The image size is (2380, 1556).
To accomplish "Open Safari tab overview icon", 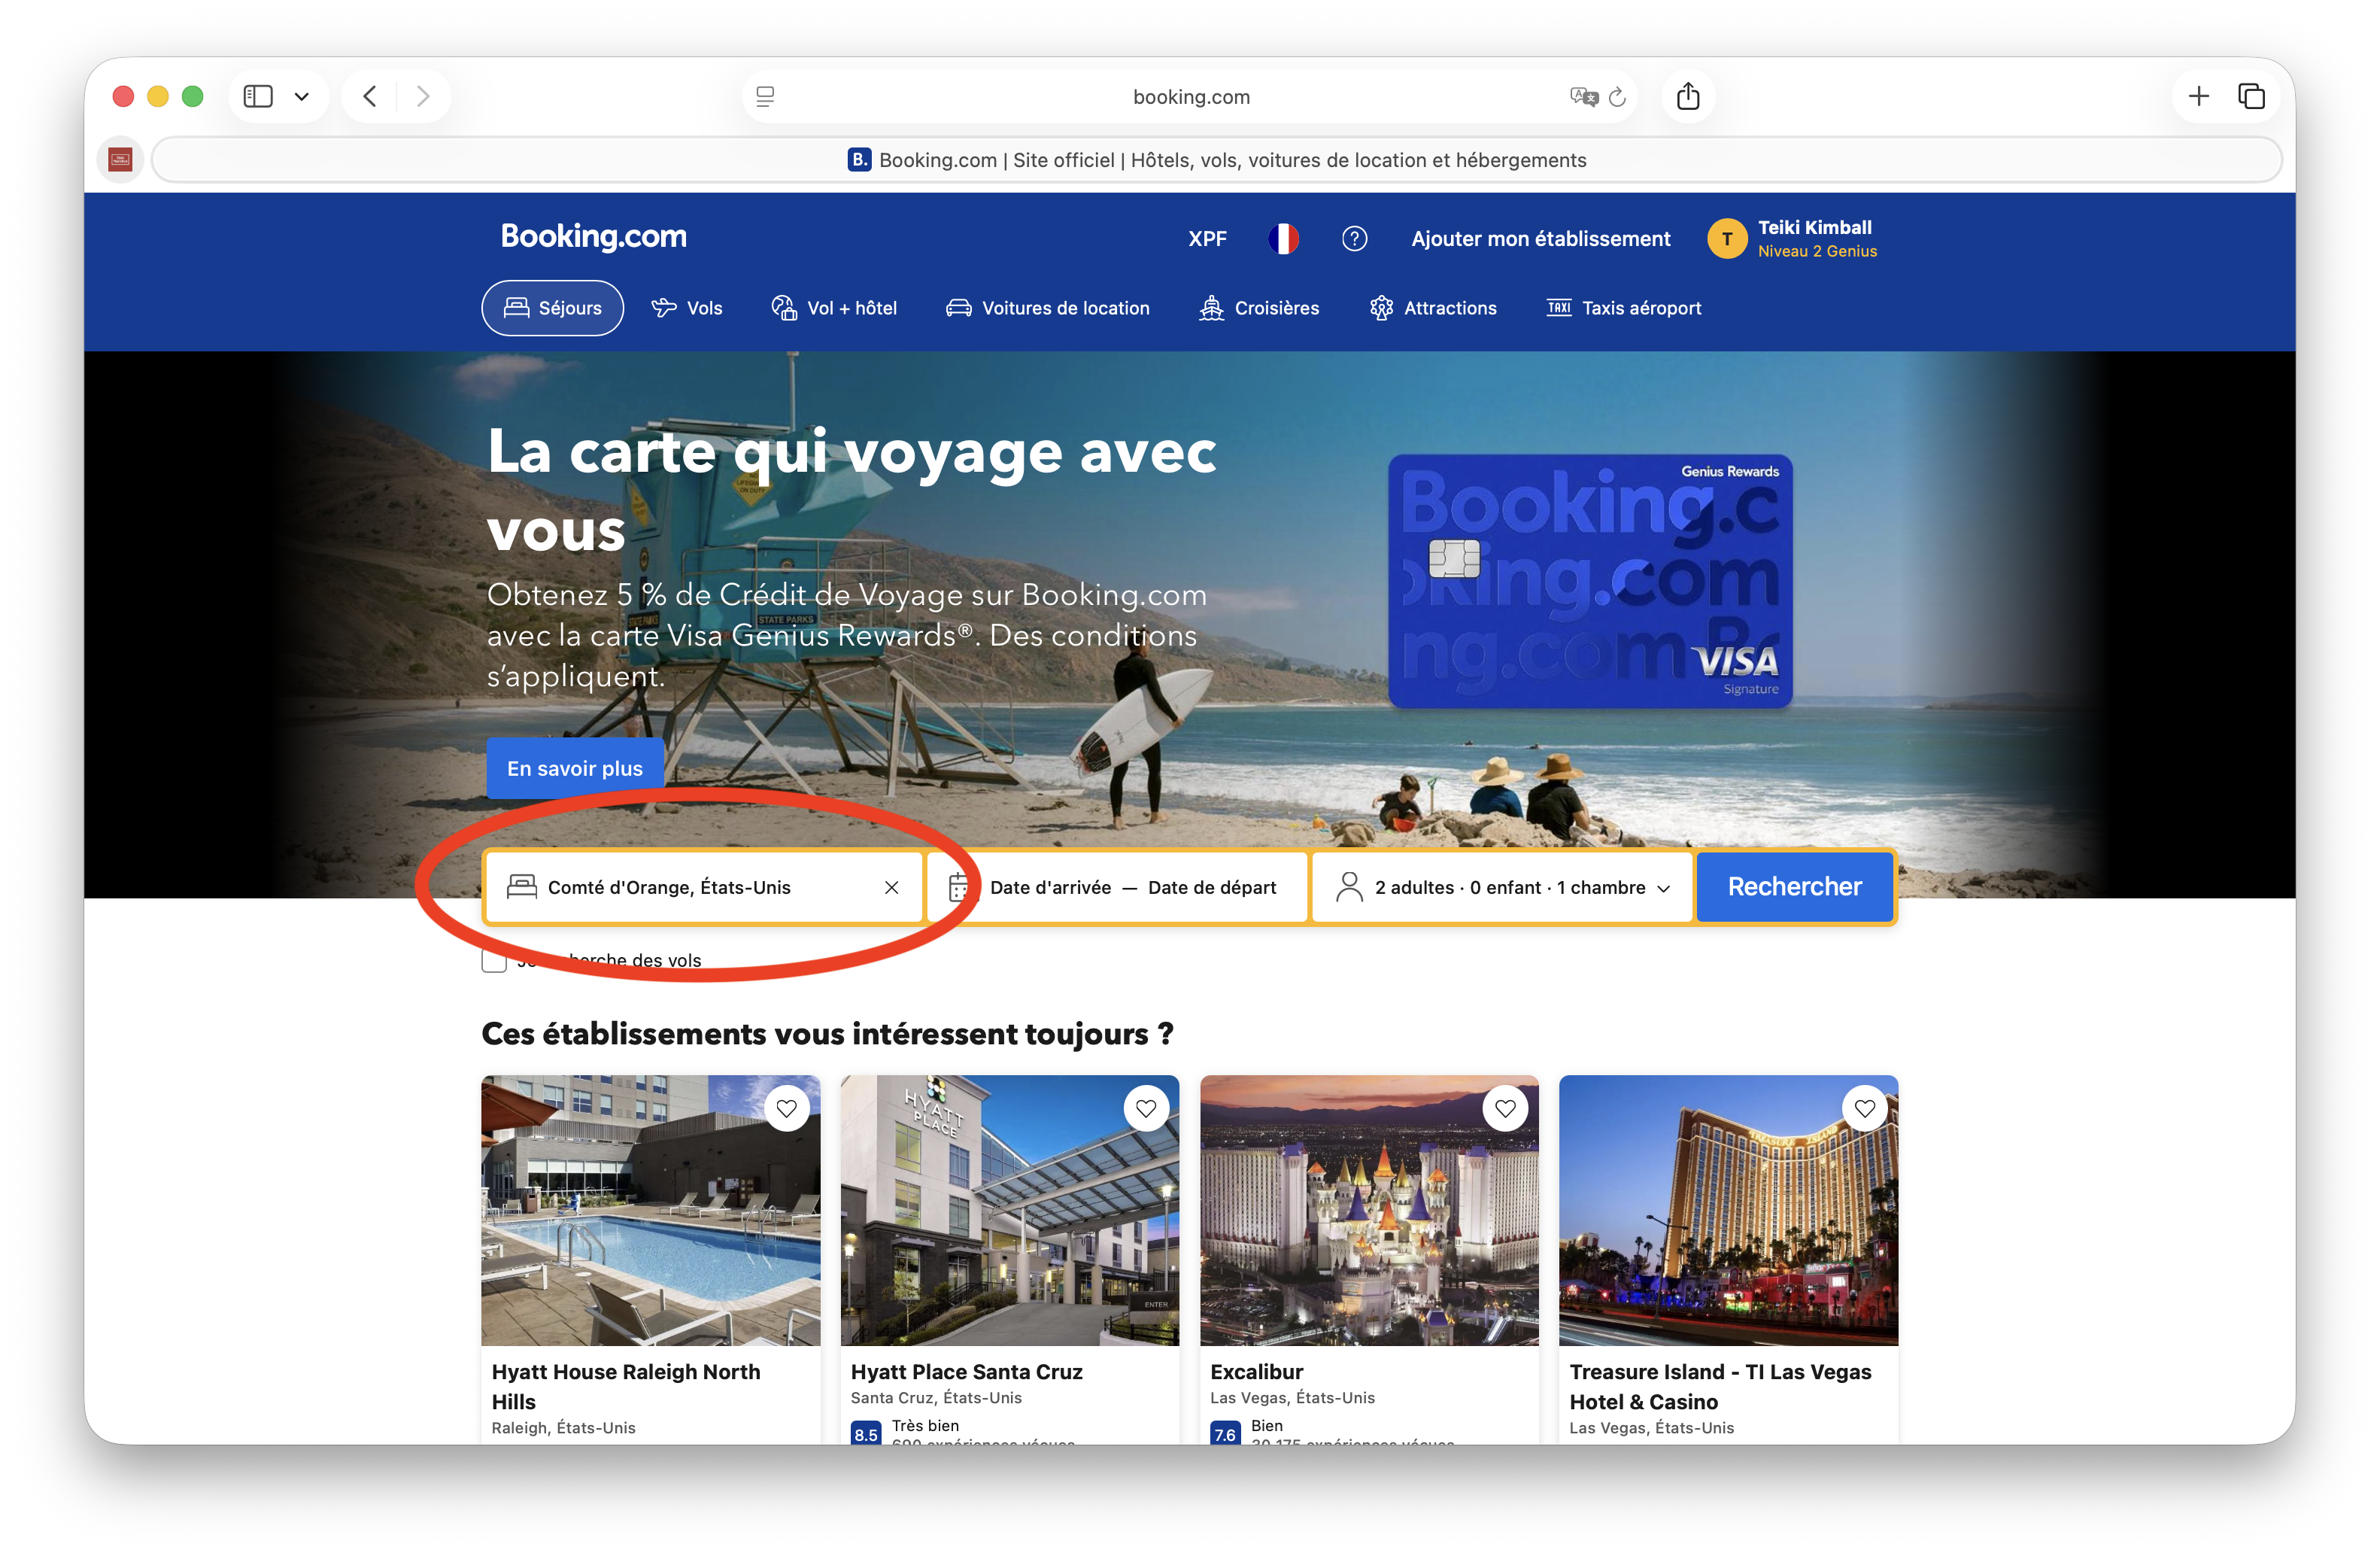I will click(2251, 96).
